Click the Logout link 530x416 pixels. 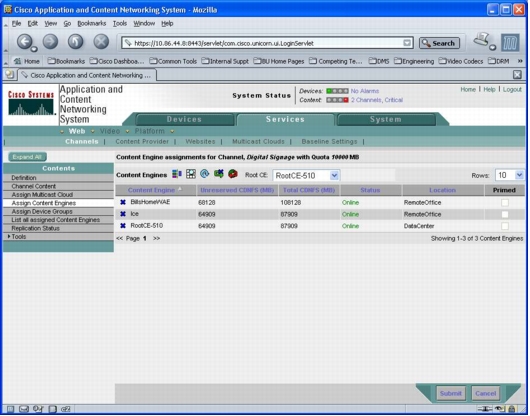click(x=512, y=90)
